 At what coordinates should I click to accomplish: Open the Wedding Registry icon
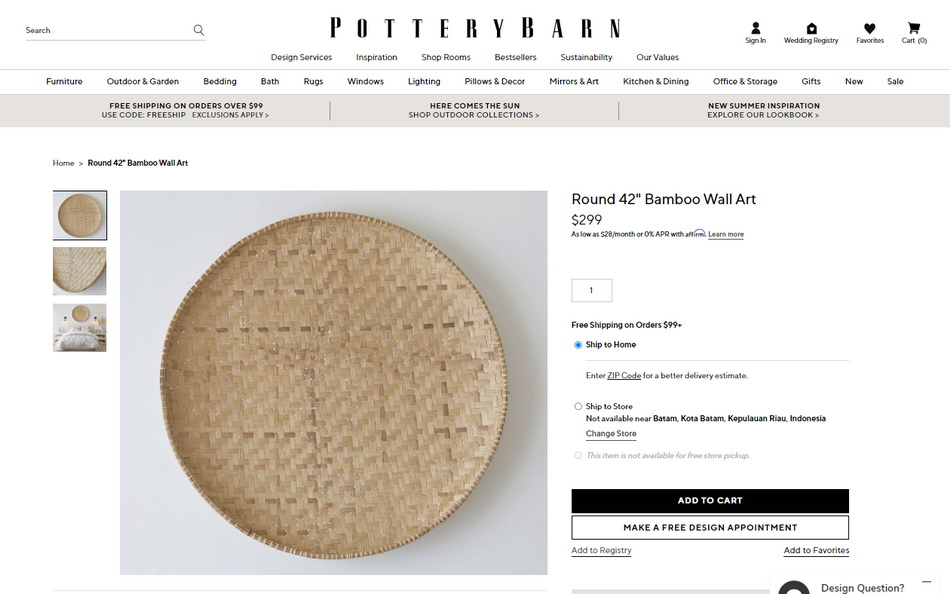(x=811, y=29)
